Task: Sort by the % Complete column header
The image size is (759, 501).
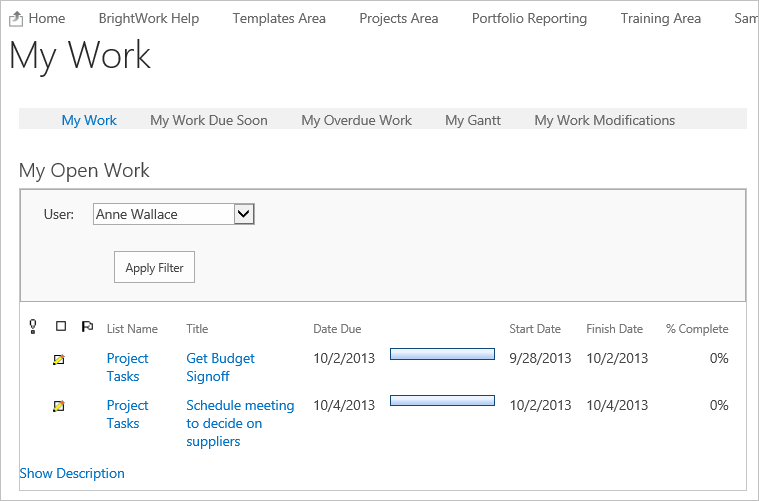Action: click(697, 329)
